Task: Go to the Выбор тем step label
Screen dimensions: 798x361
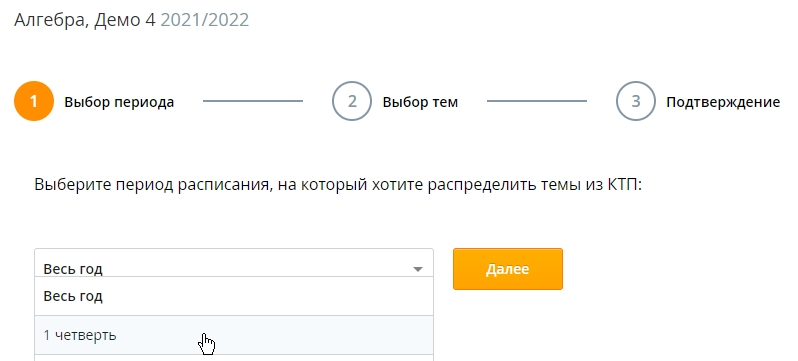Action: [x=420, y=102]
